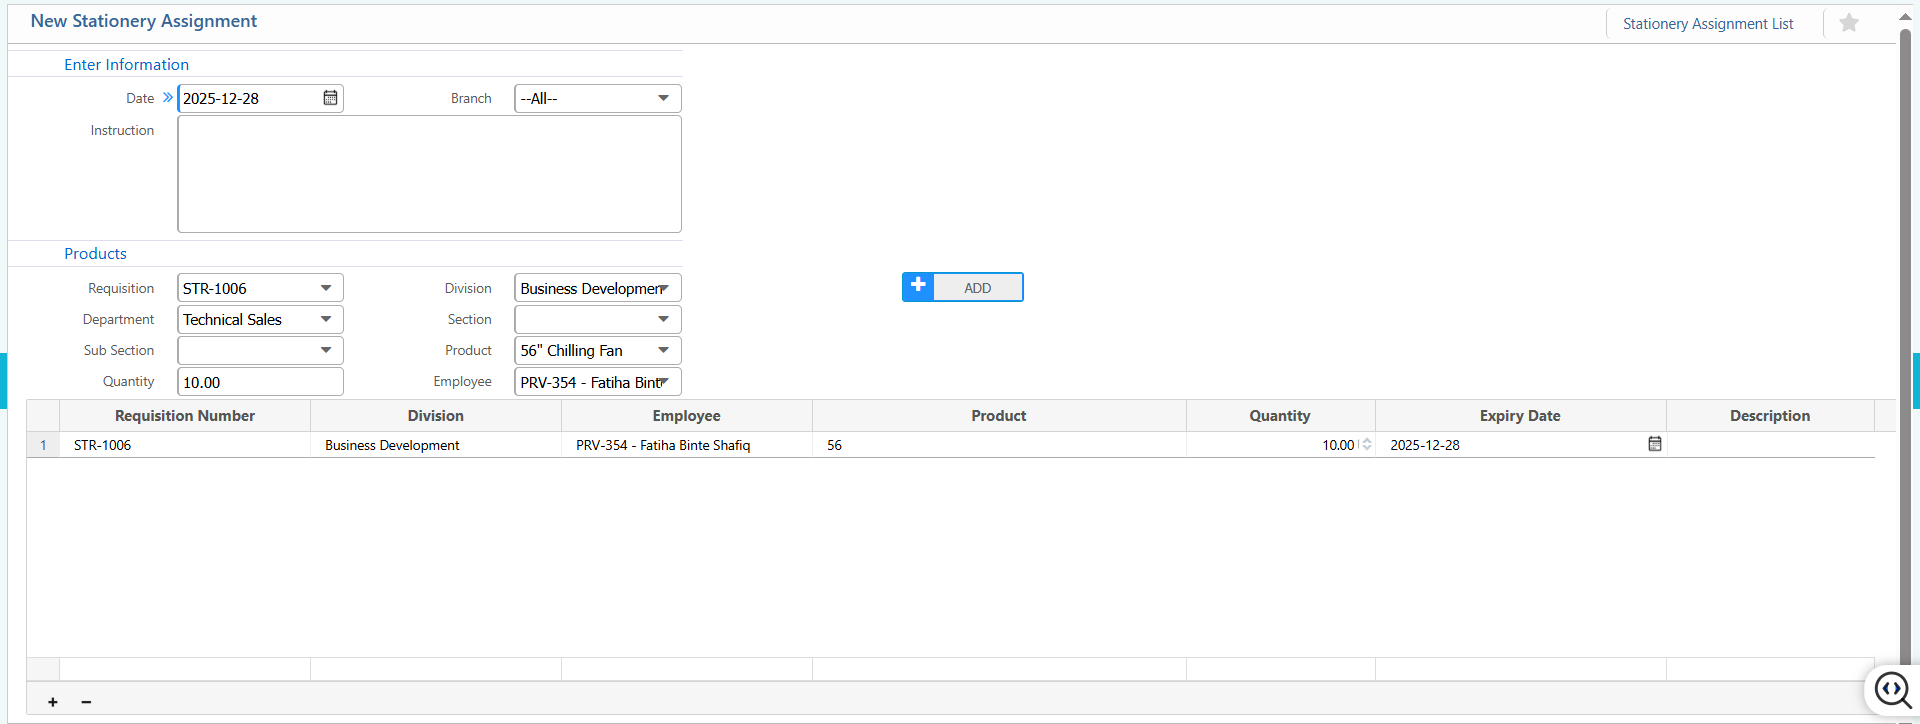Click the Employee column header
This screenshot has height=724, width=1920.
pyautogui.click(x=687, y=416)
